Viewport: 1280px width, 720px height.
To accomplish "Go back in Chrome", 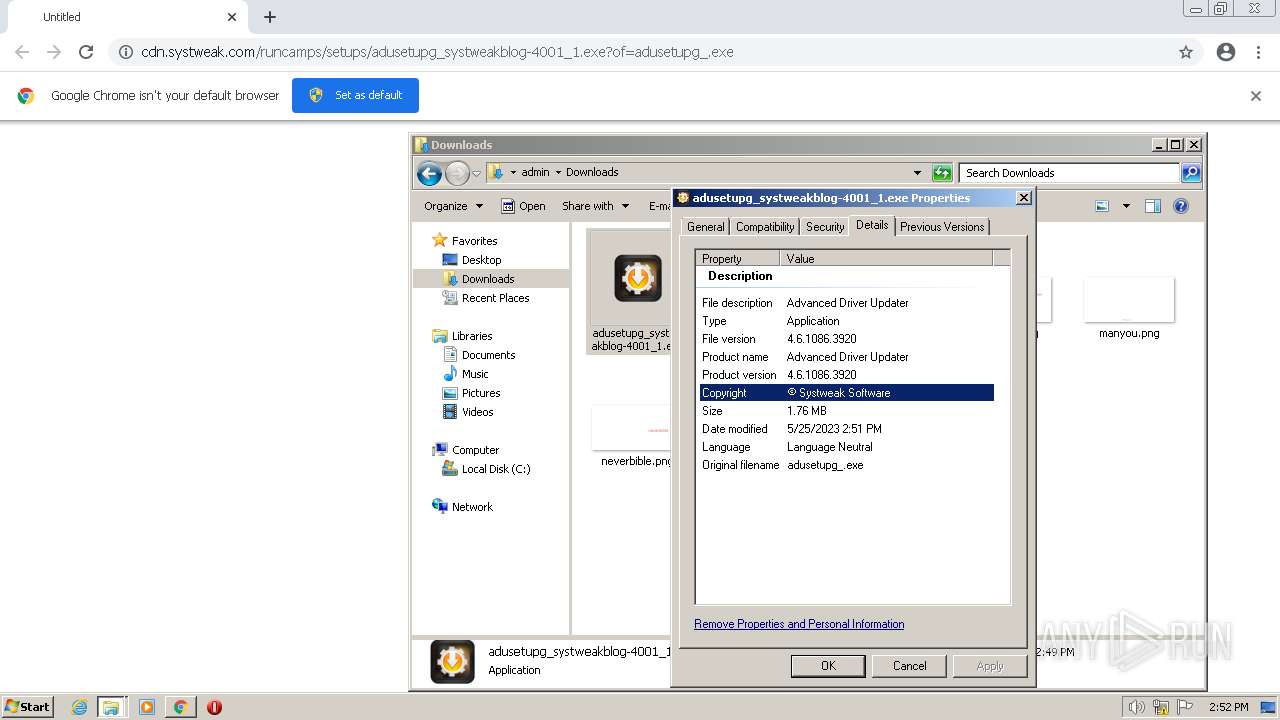I will 22,52.
